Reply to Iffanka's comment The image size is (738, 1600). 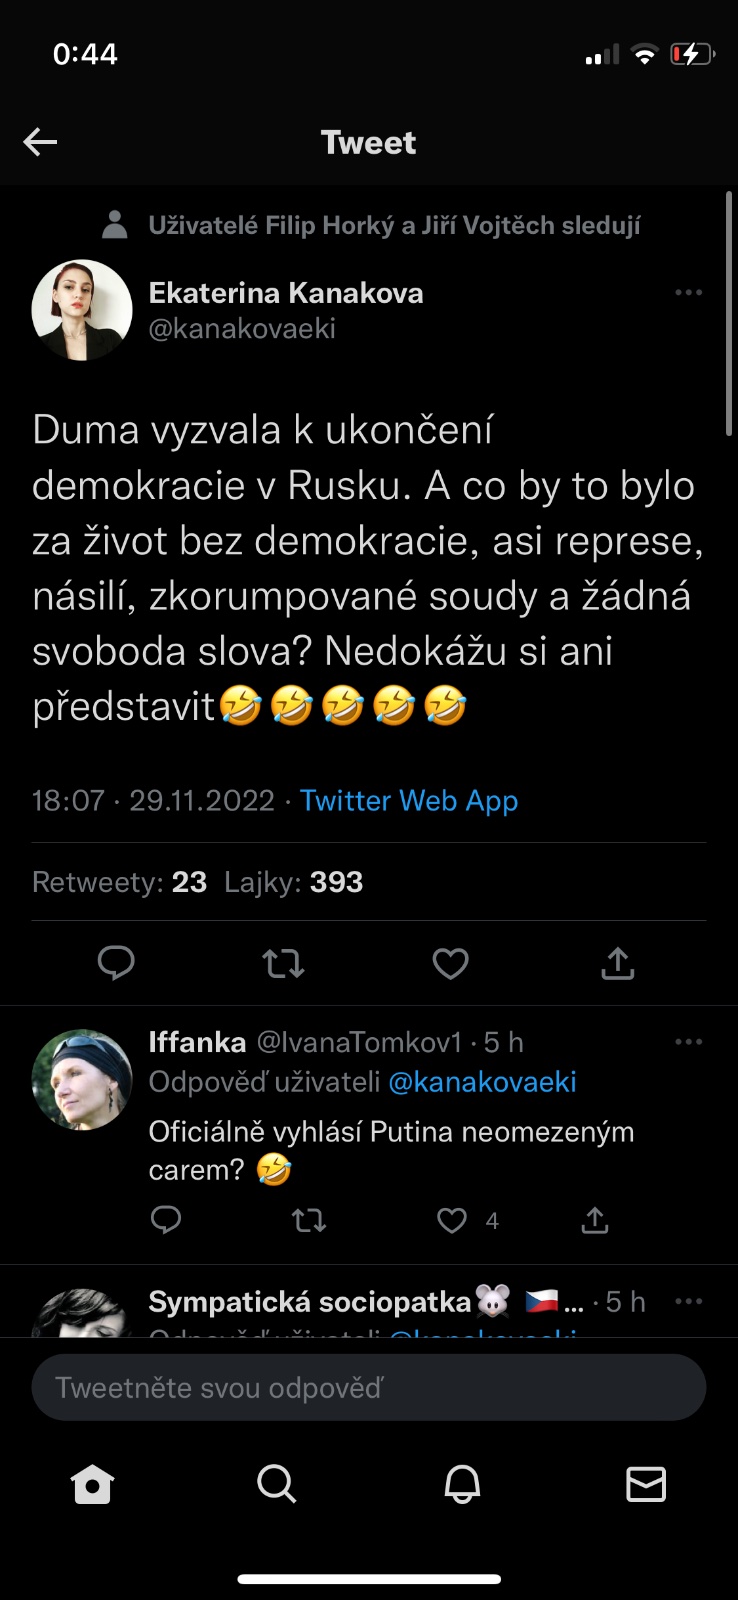click(166, 1220)
